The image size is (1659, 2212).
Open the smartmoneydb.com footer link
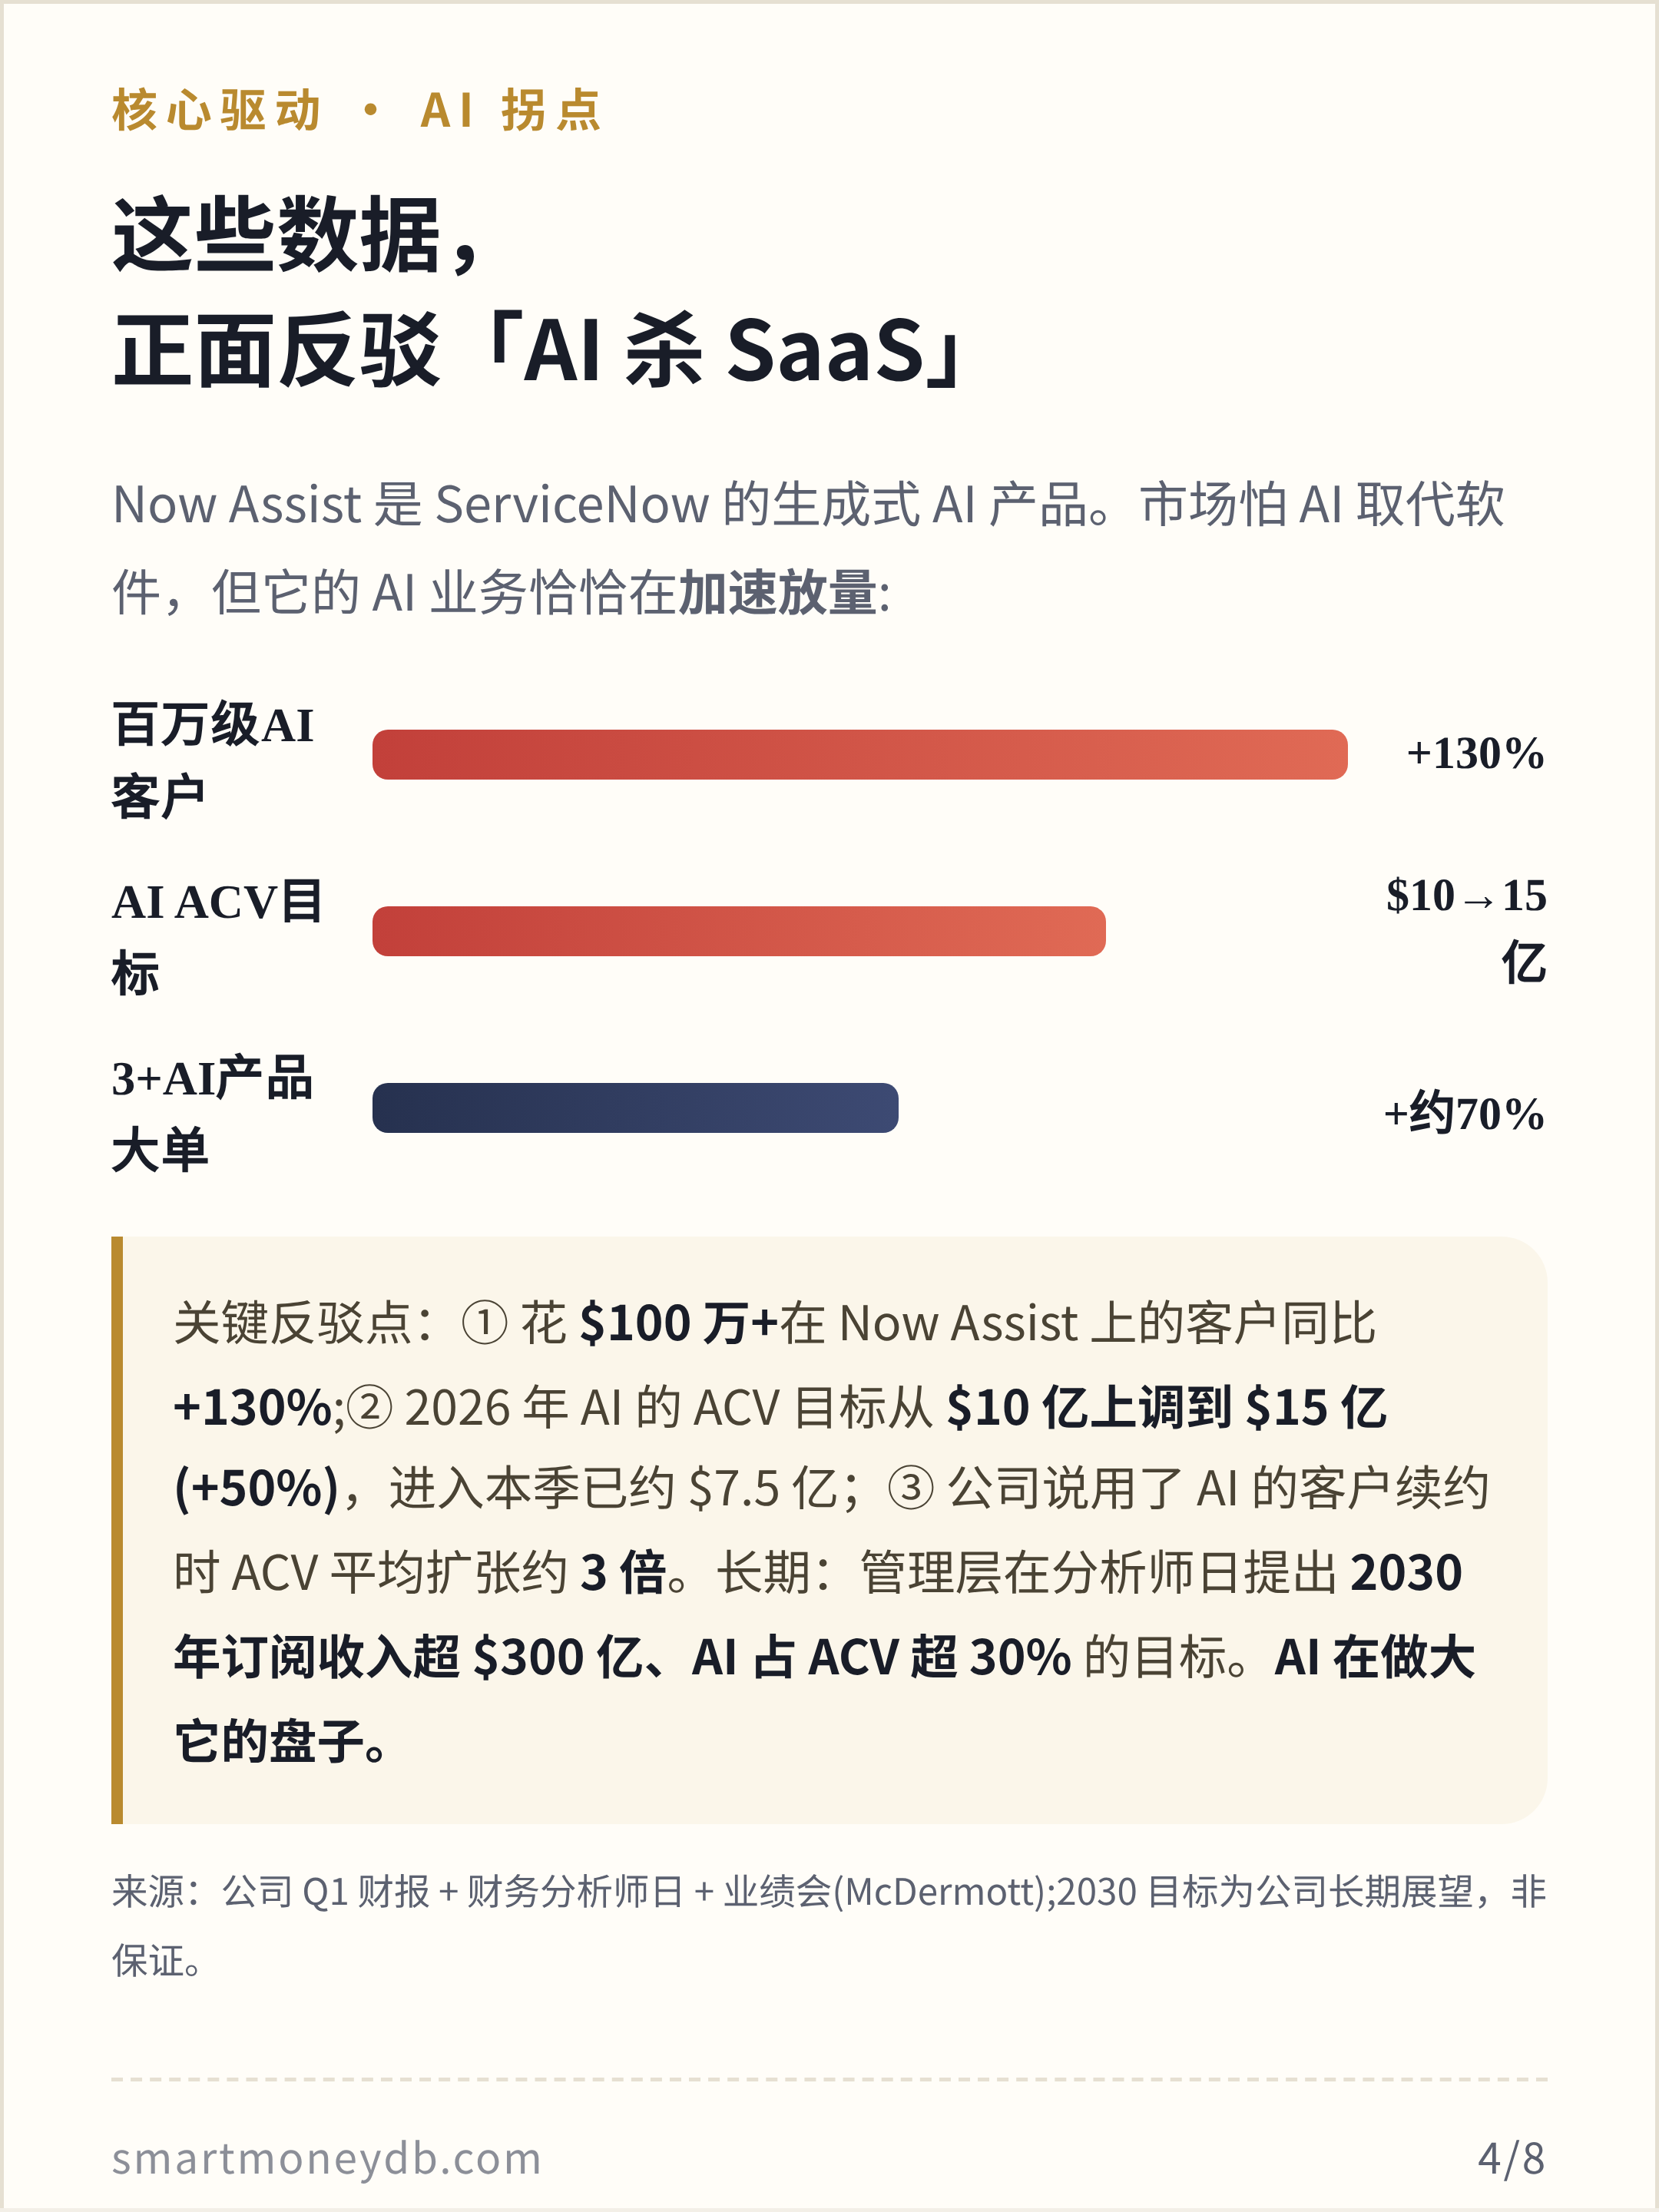326,2158
